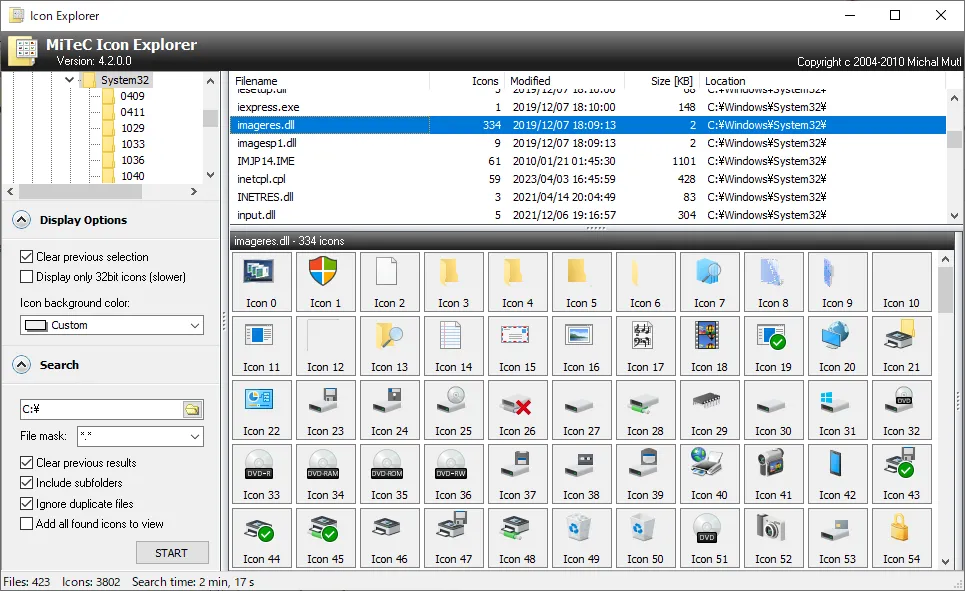Choose the Icon 2 blank document
Viewport: 965px width, 591px height.
tap(390, 282)
